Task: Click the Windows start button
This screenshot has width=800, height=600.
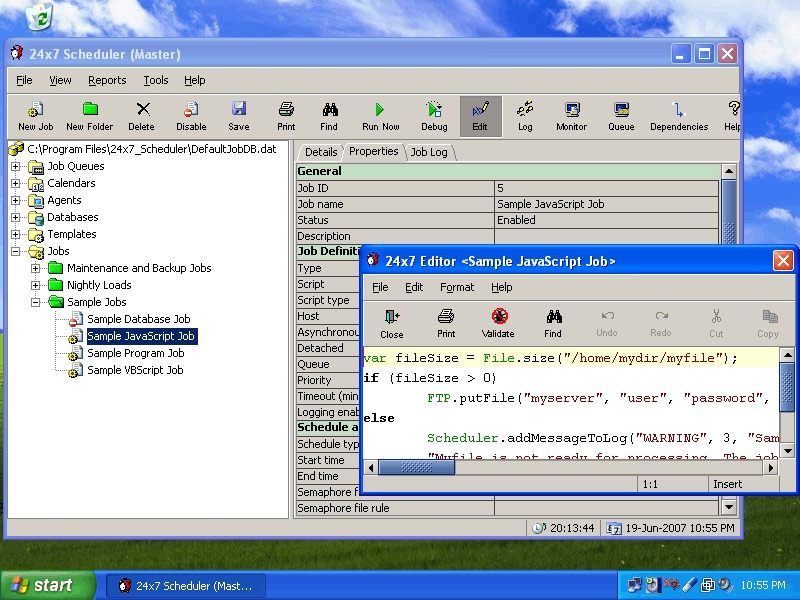Action: pos(47,585)
